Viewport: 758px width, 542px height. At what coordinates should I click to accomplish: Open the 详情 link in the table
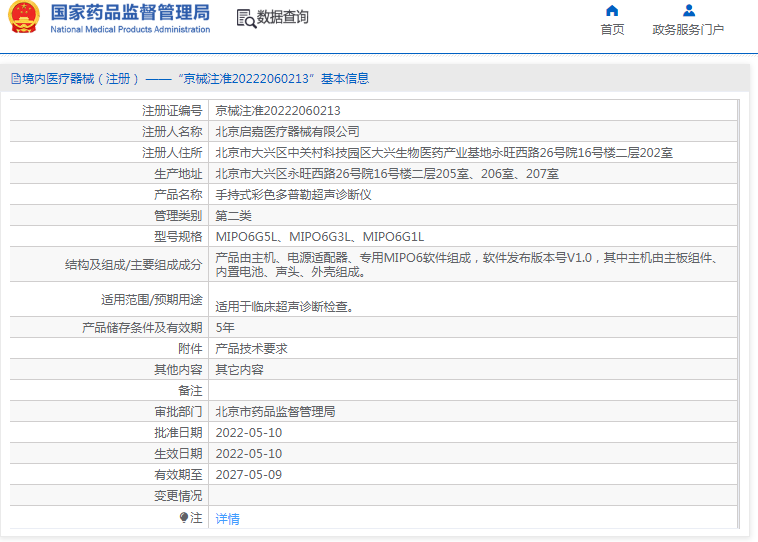click(x=228, y=519)
